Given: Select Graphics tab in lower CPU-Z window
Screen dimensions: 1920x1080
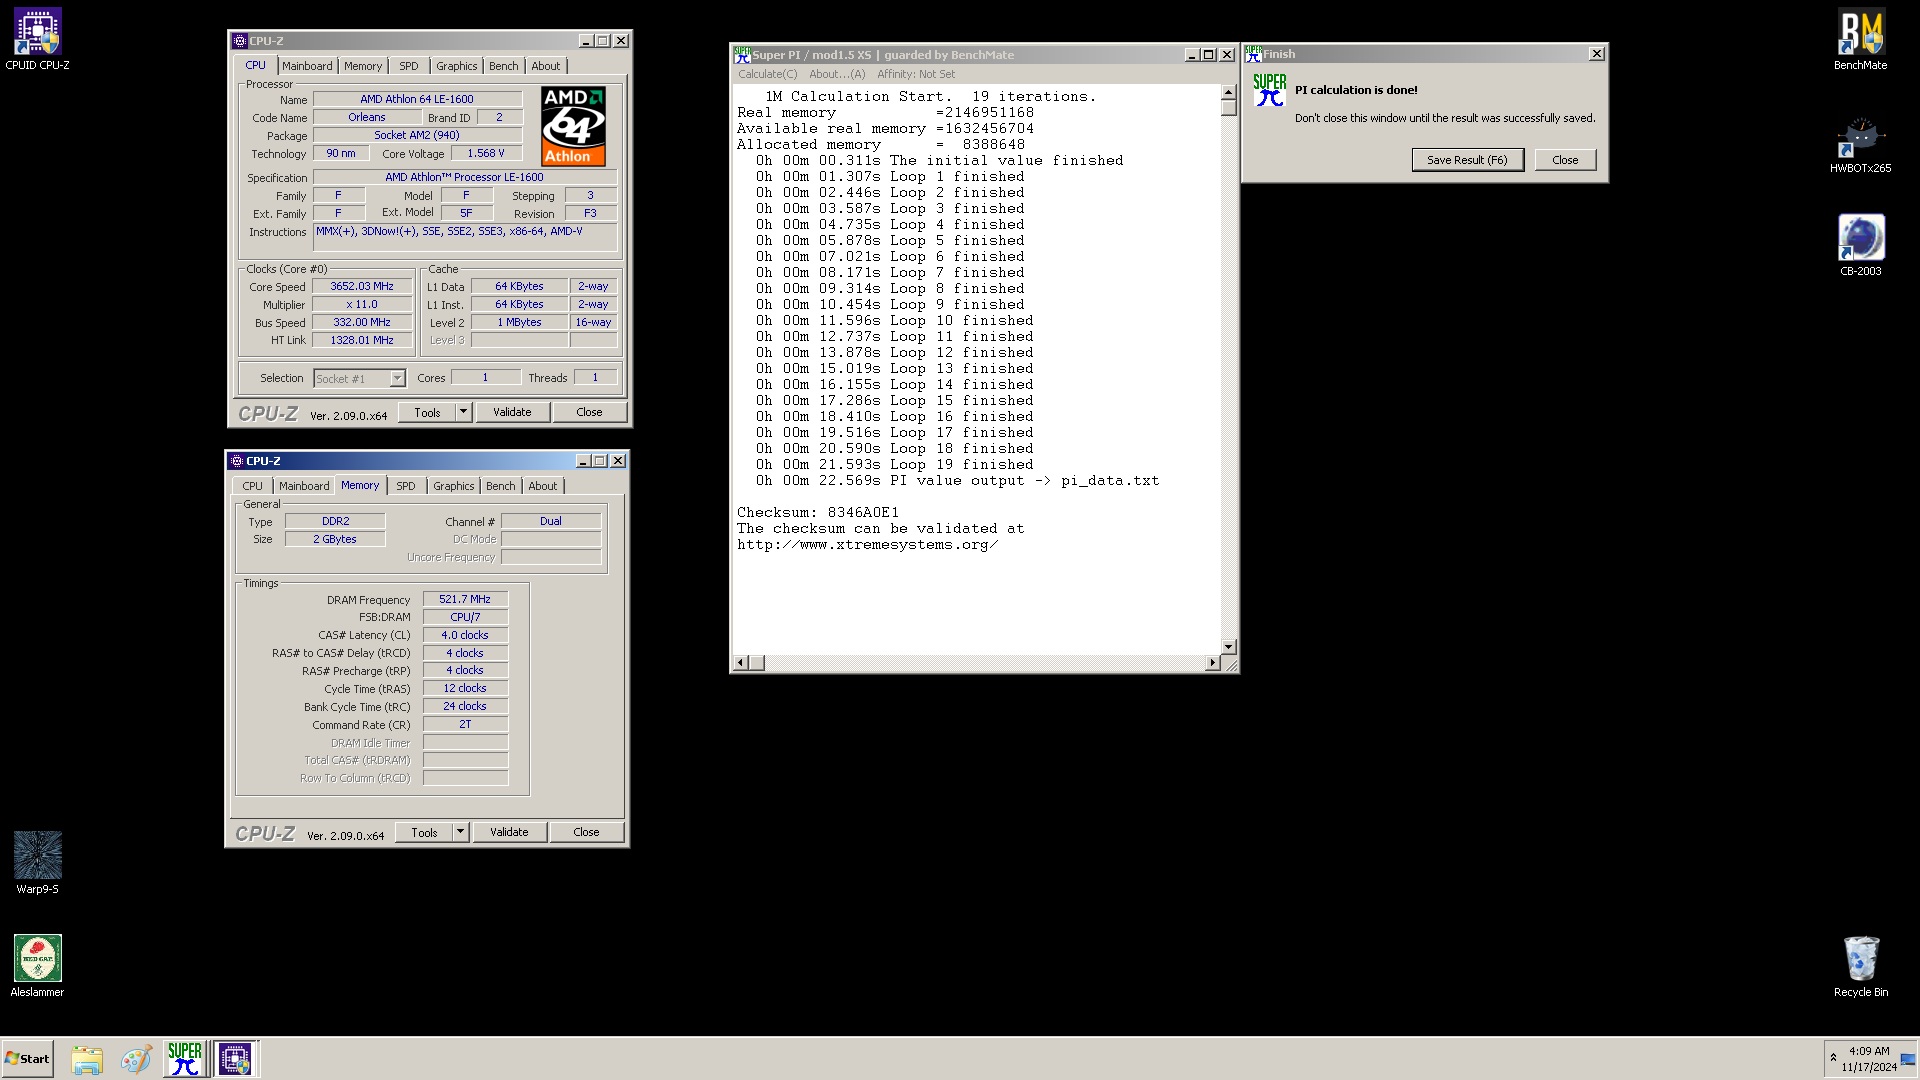Looking at the screenshot, I should pos(454,486).
